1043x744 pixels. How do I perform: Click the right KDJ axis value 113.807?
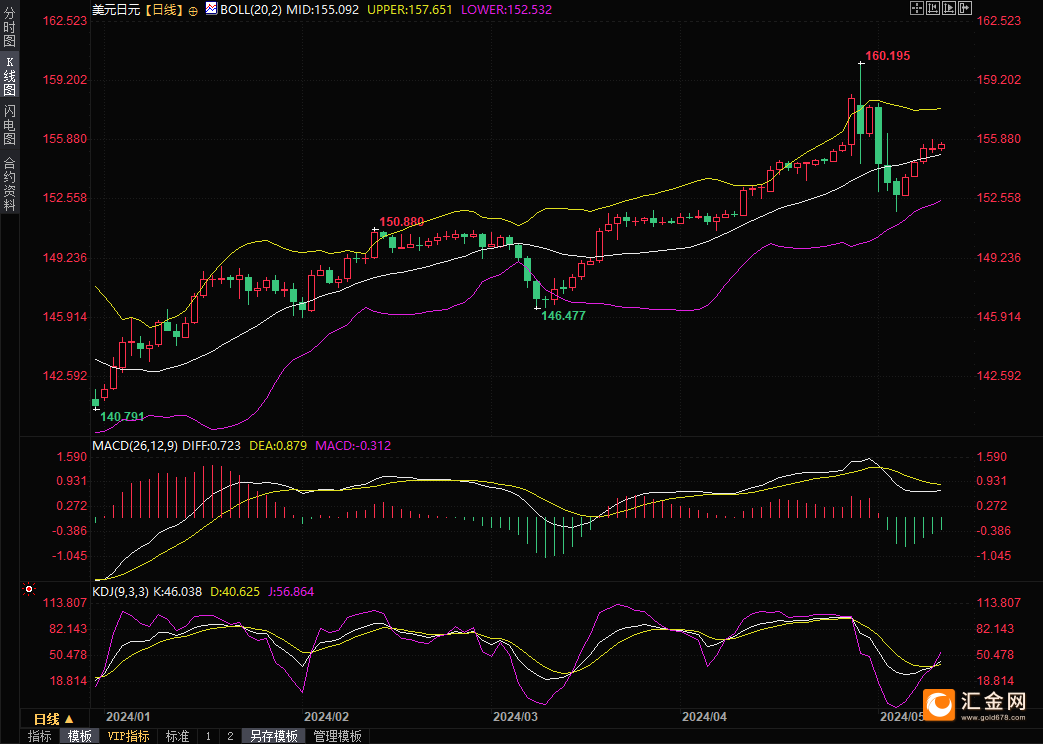pos(998,603)
